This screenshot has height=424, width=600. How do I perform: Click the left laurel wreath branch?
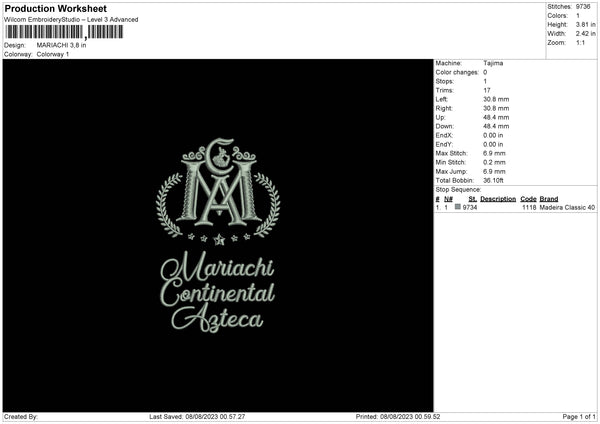pyautogui.click(x=170, y=205)
